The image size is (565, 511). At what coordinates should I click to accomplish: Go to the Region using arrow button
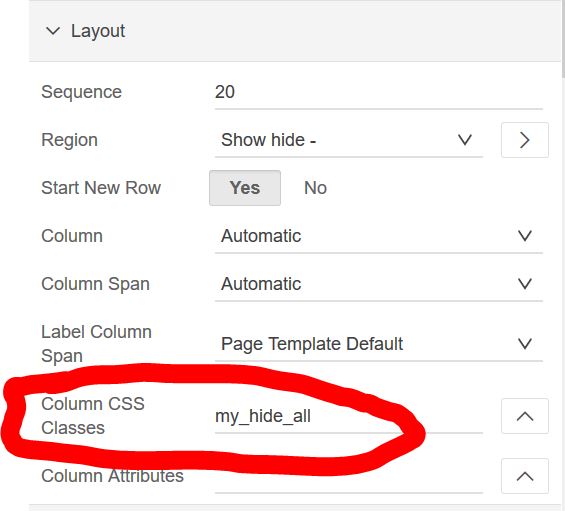coord(525,140)
